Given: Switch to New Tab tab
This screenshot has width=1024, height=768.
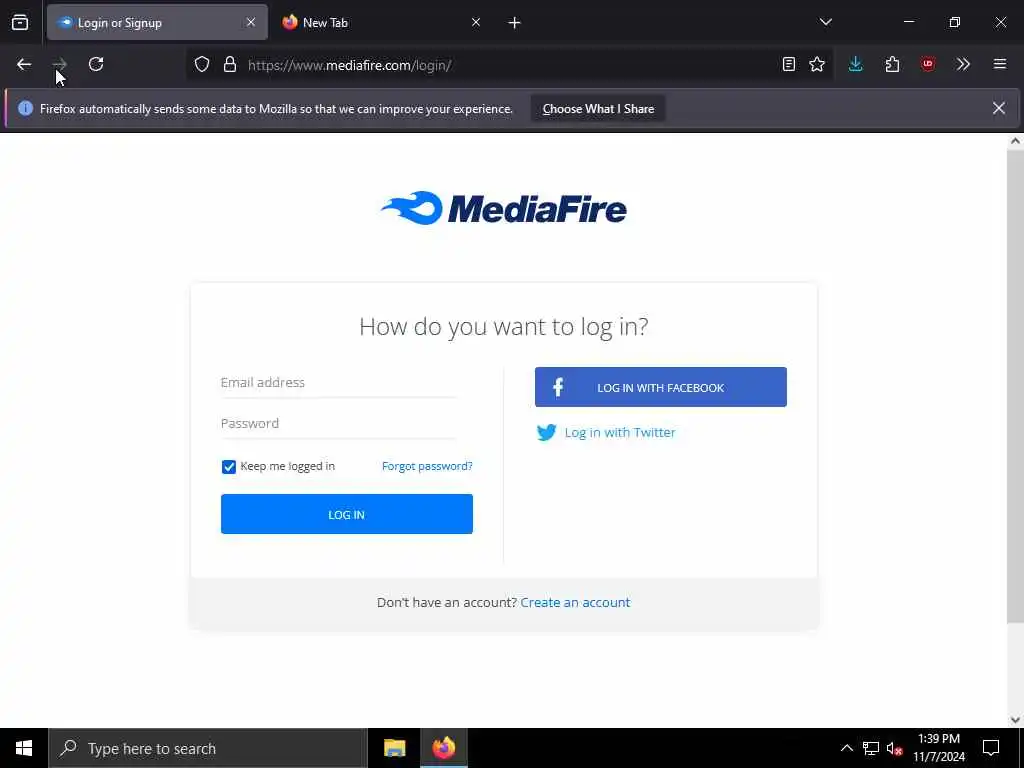Looking at the screenshot, I should pos(382,22).
